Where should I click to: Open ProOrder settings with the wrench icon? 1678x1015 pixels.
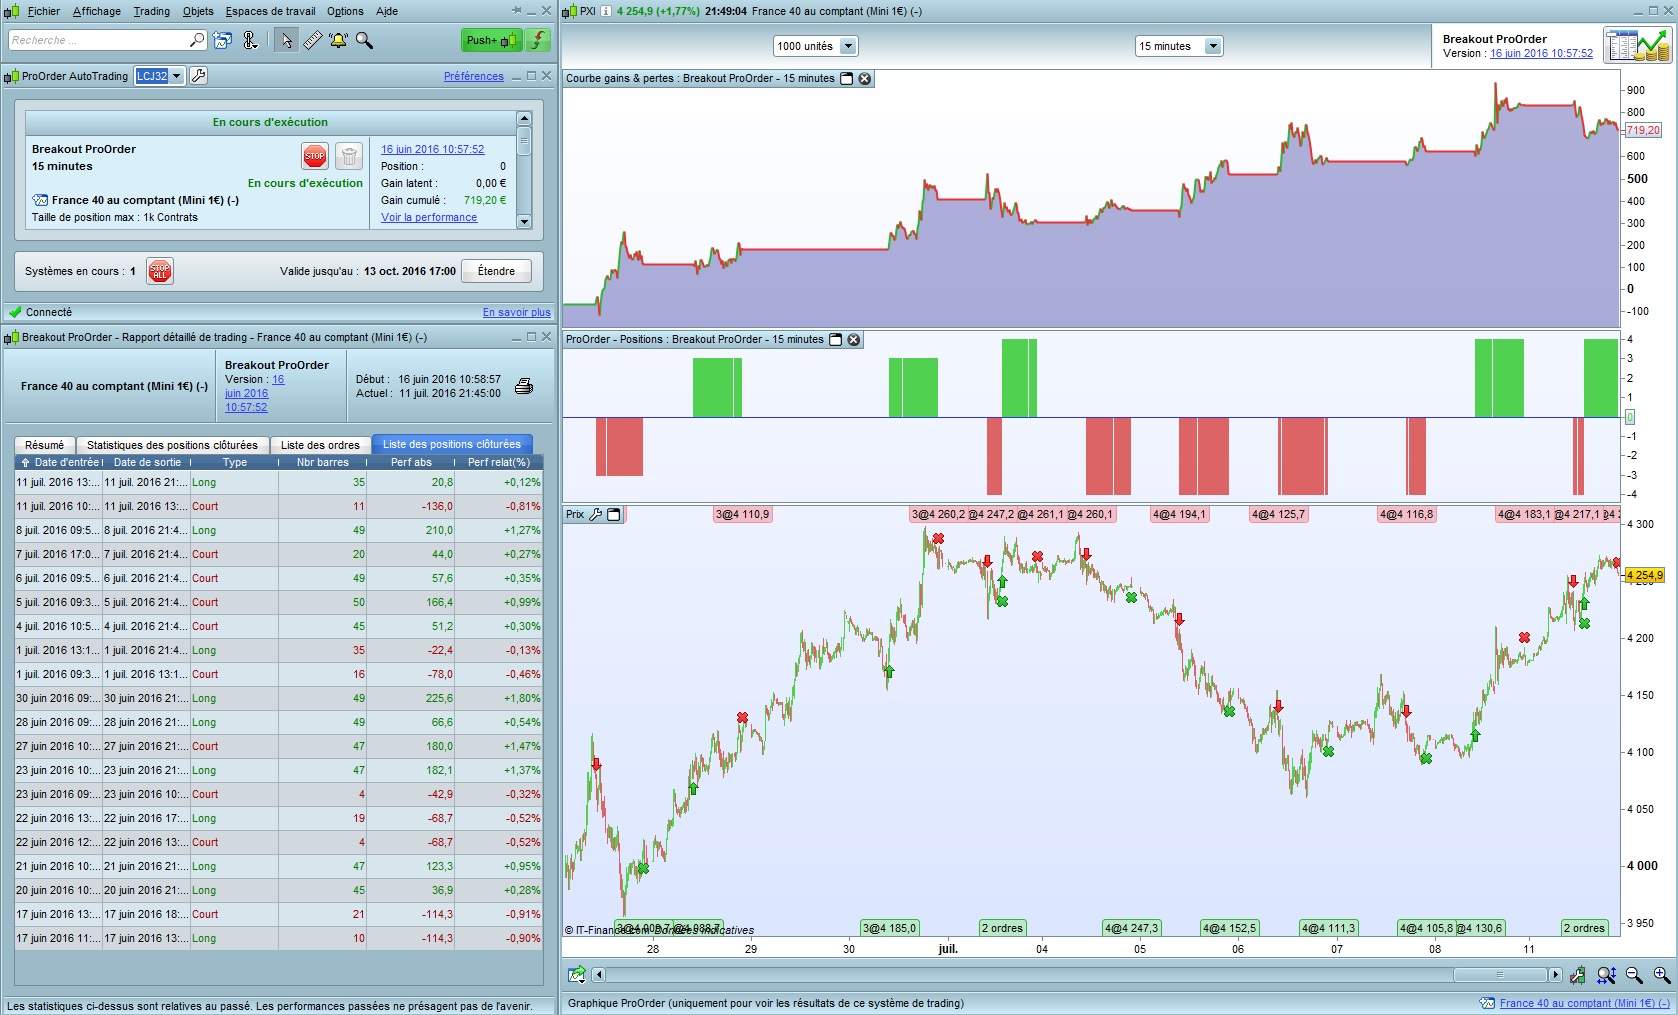coord(198,76)
